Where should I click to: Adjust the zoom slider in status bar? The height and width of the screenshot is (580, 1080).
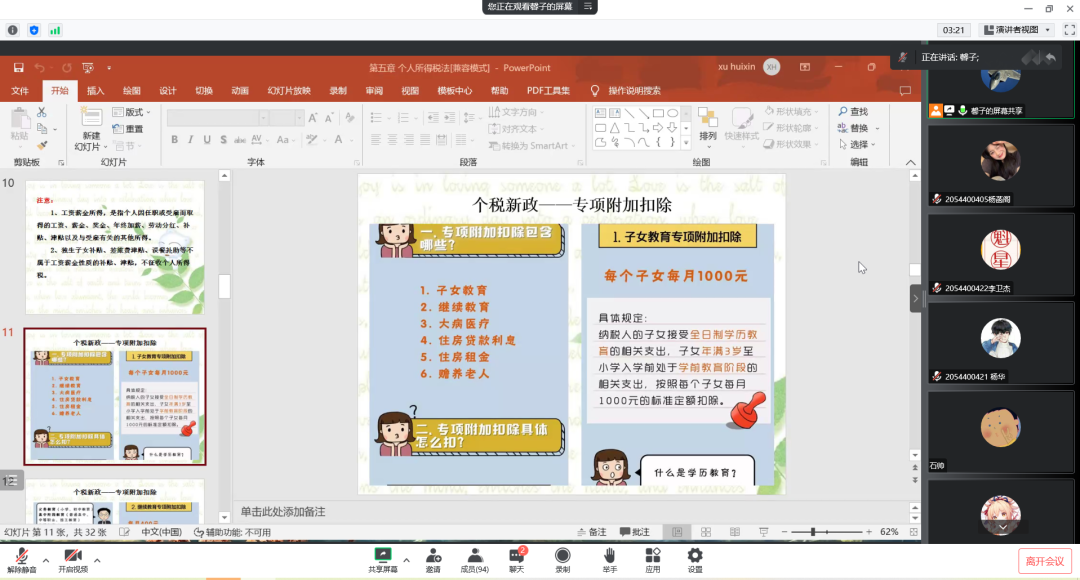pos(815,532)
